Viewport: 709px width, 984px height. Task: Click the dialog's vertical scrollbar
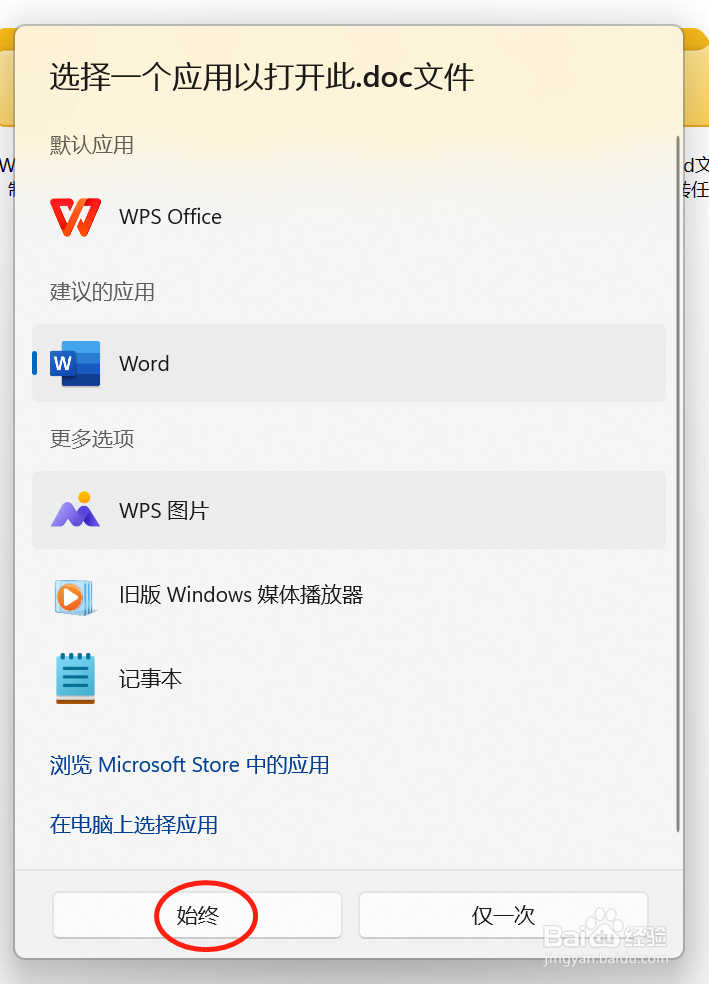(x=678, y=483)
